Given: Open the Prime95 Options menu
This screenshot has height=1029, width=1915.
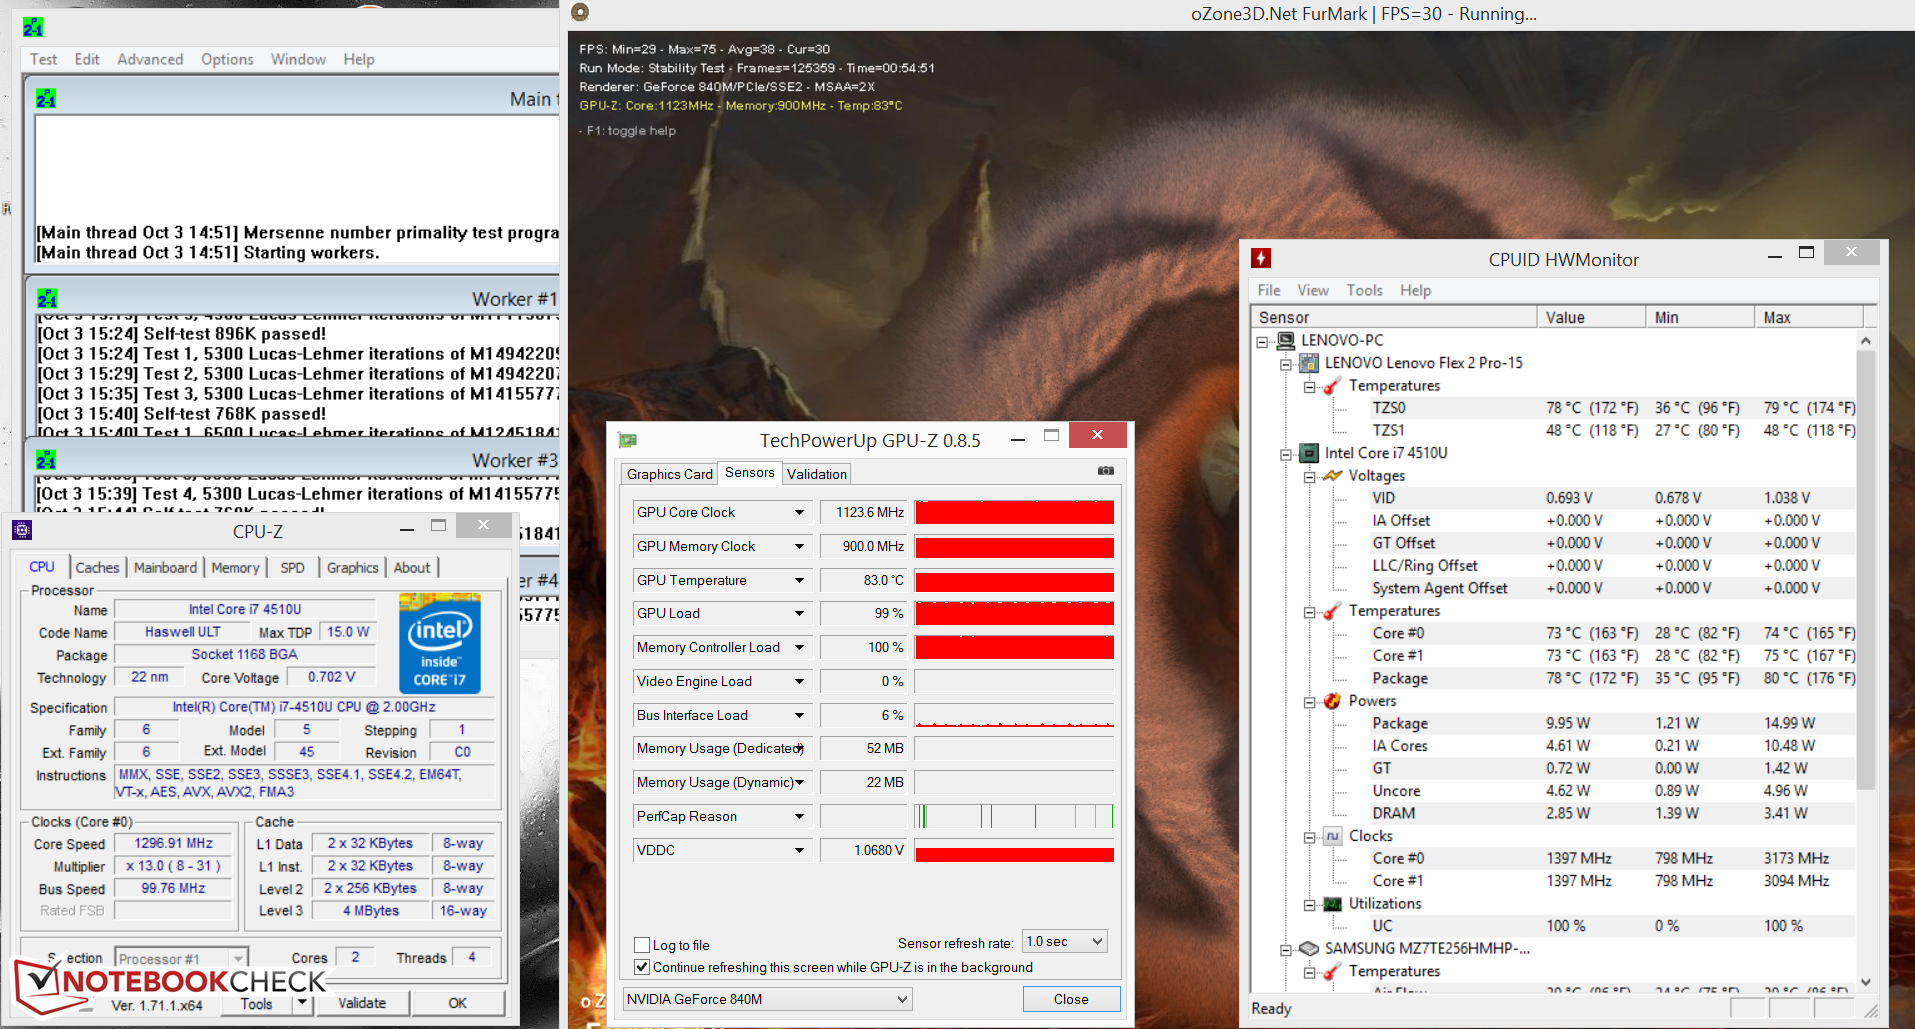Looking at the screenshot, I should [x=227, y=59].
